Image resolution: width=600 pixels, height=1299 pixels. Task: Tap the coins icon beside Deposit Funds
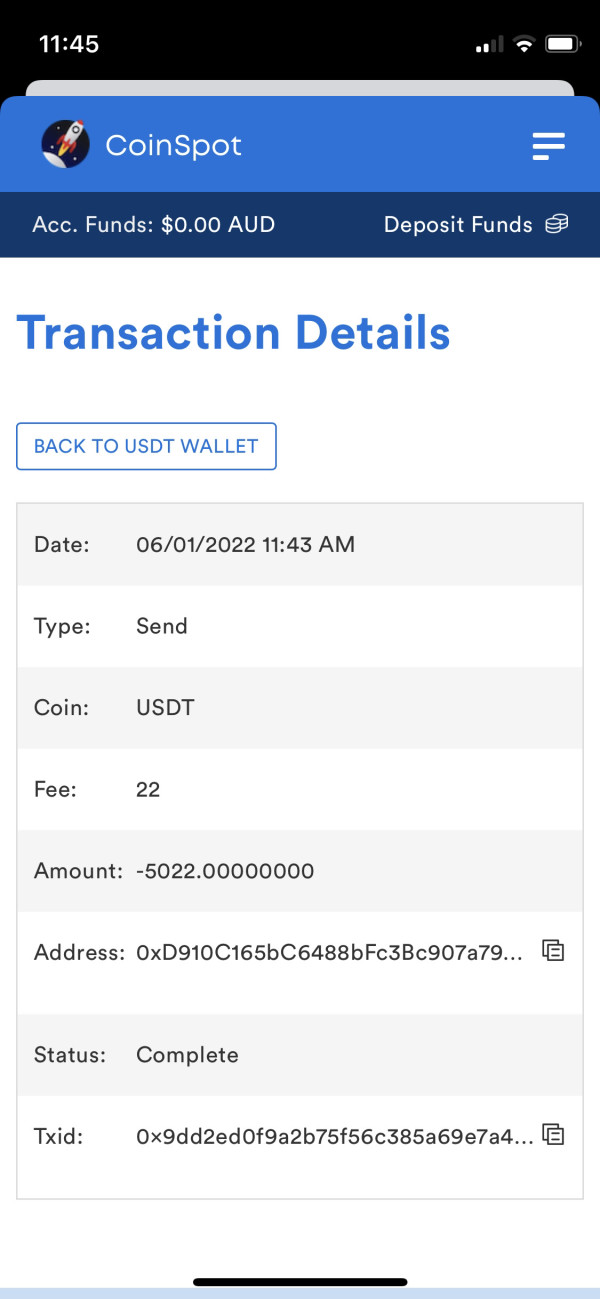point(556,225)
